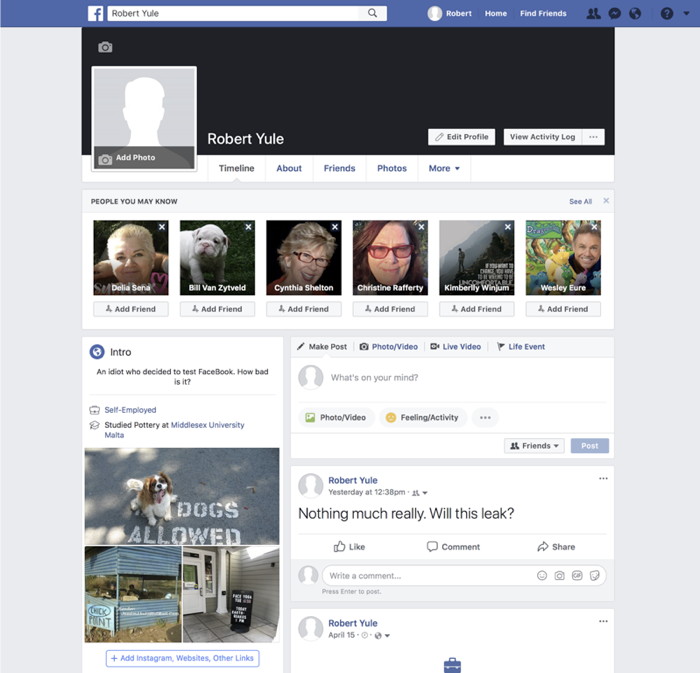Screen dimensions: 700x673
Task: Dismiss the Cynthia Shelton suggestion
Action: pyautogui.click(x=335, y=227)
